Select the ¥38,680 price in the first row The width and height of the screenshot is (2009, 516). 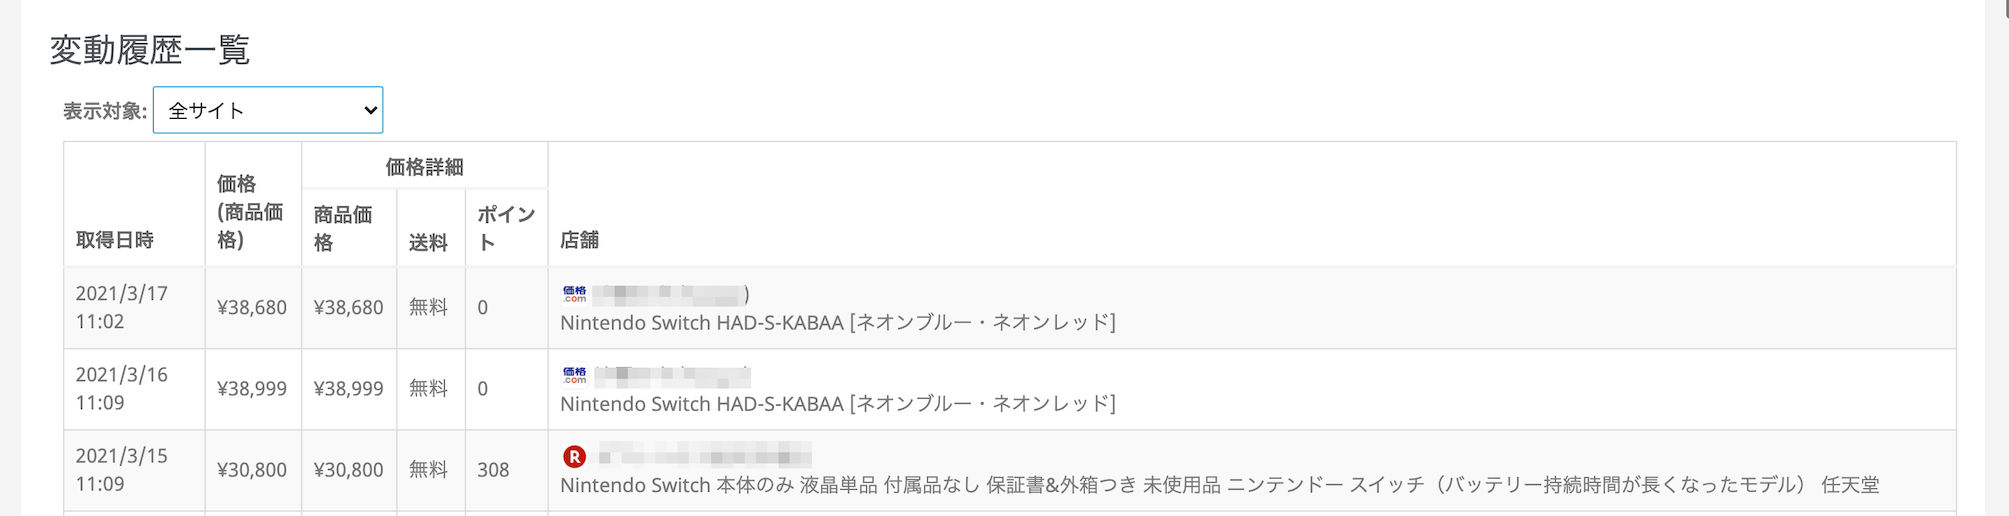252,308
